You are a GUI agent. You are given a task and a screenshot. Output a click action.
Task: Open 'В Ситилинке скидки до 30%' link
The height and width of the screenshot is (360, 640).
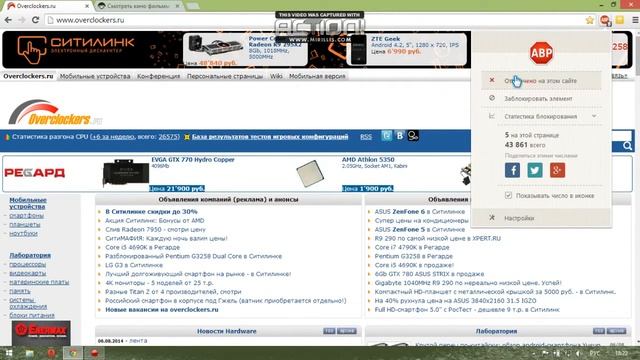(151, 211)
